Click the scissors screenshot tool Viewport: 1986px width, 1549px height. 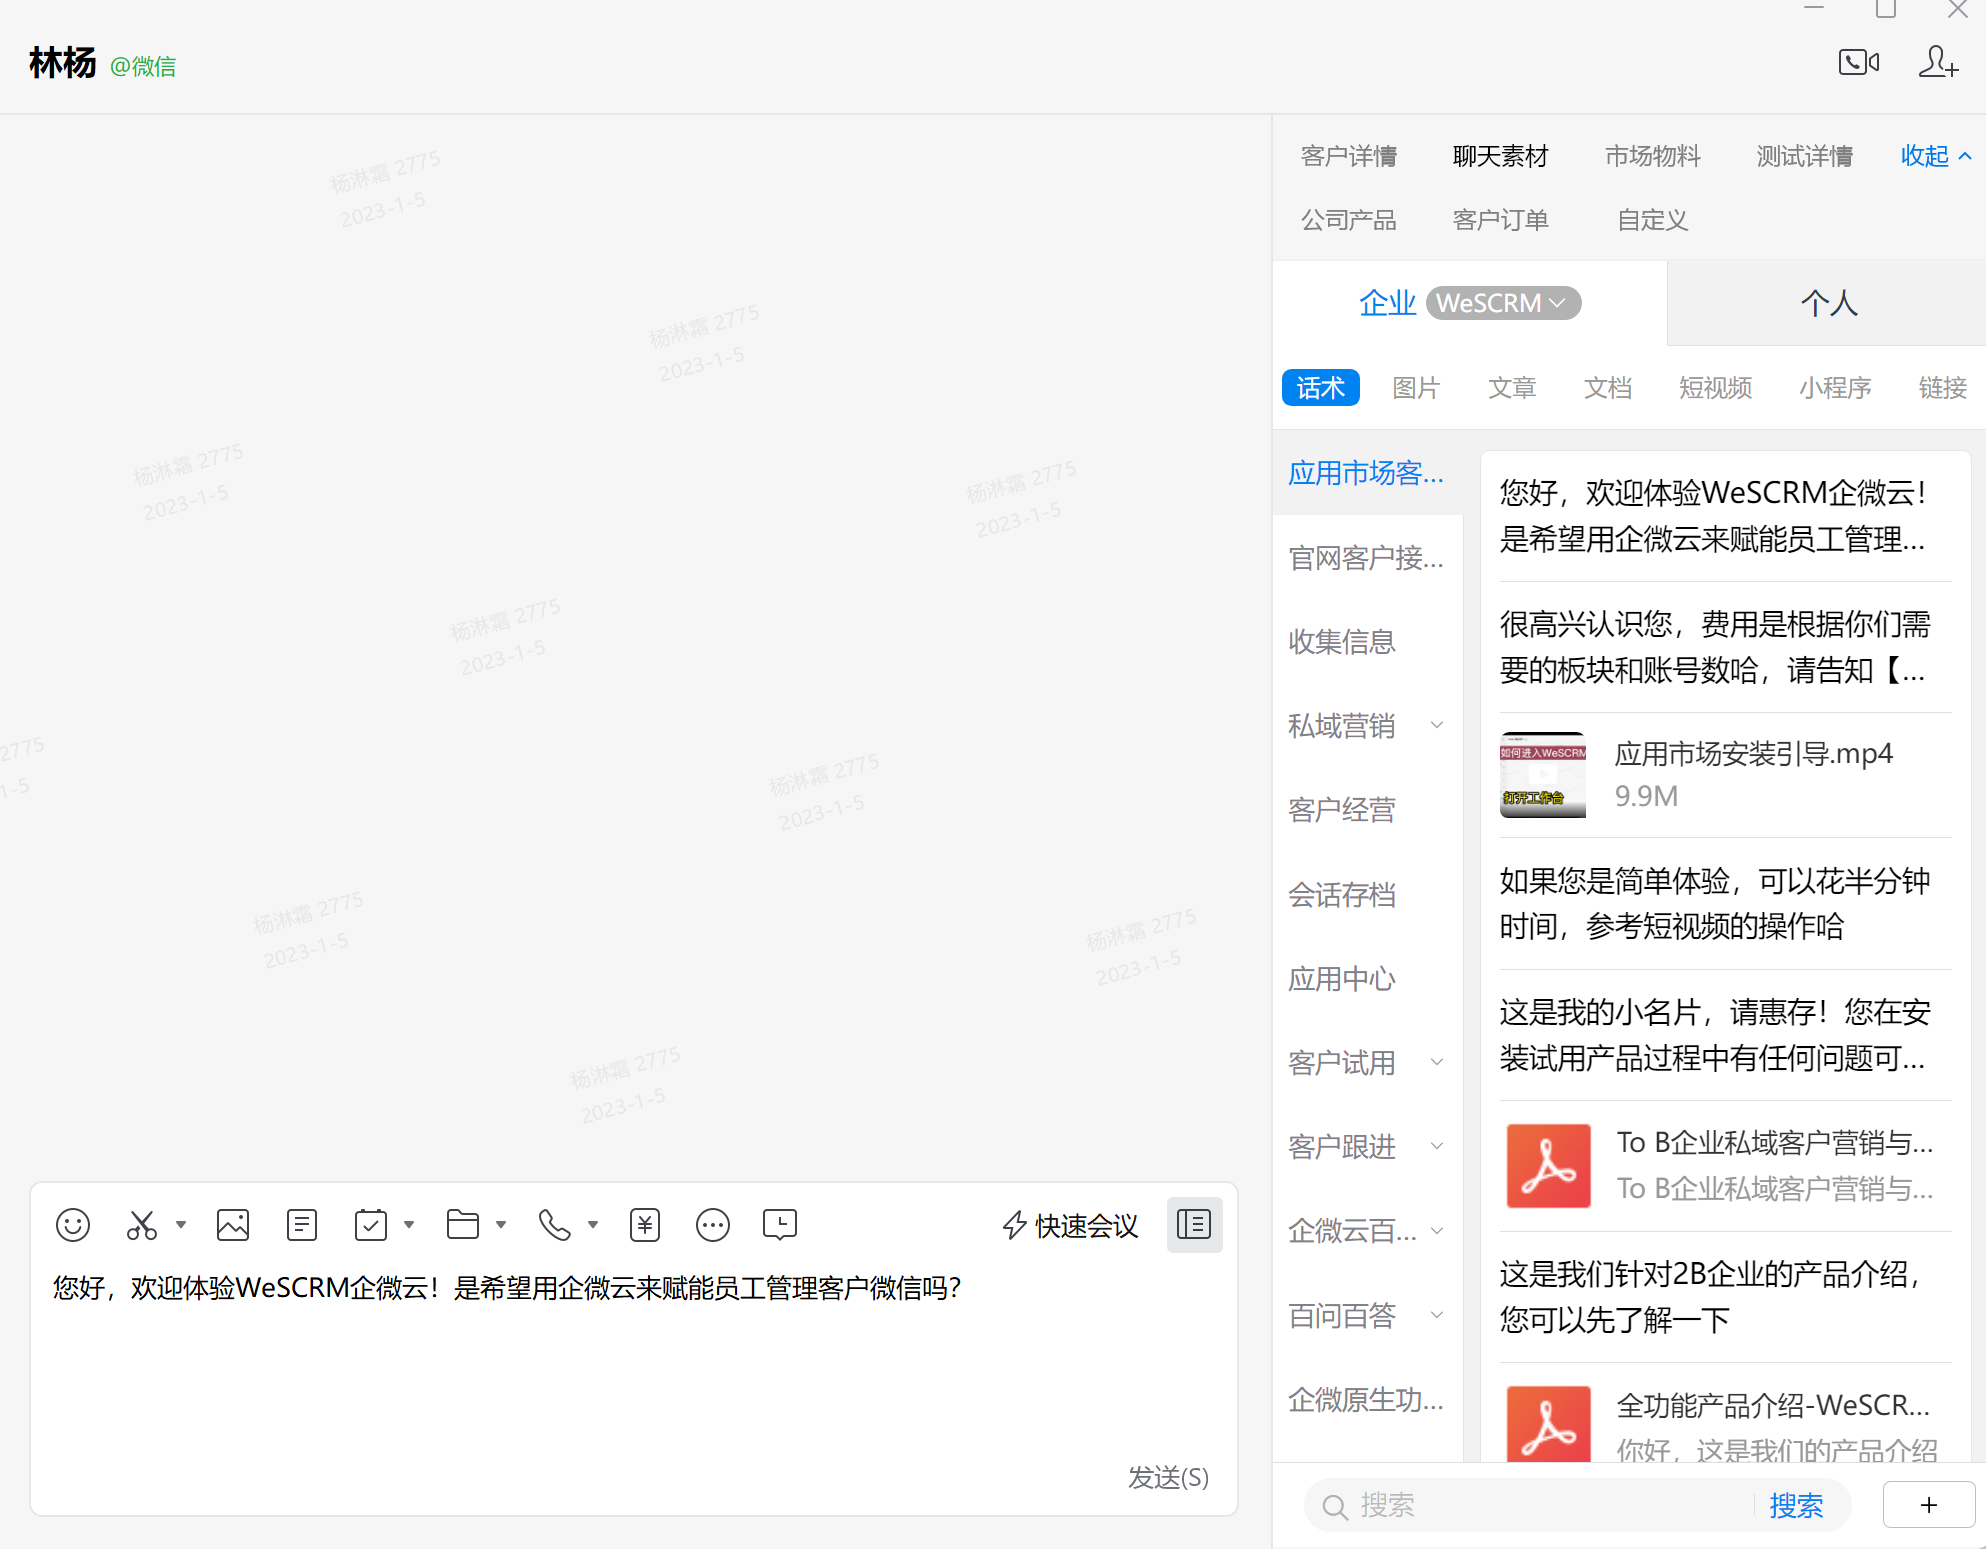(x=142, y=1225)
